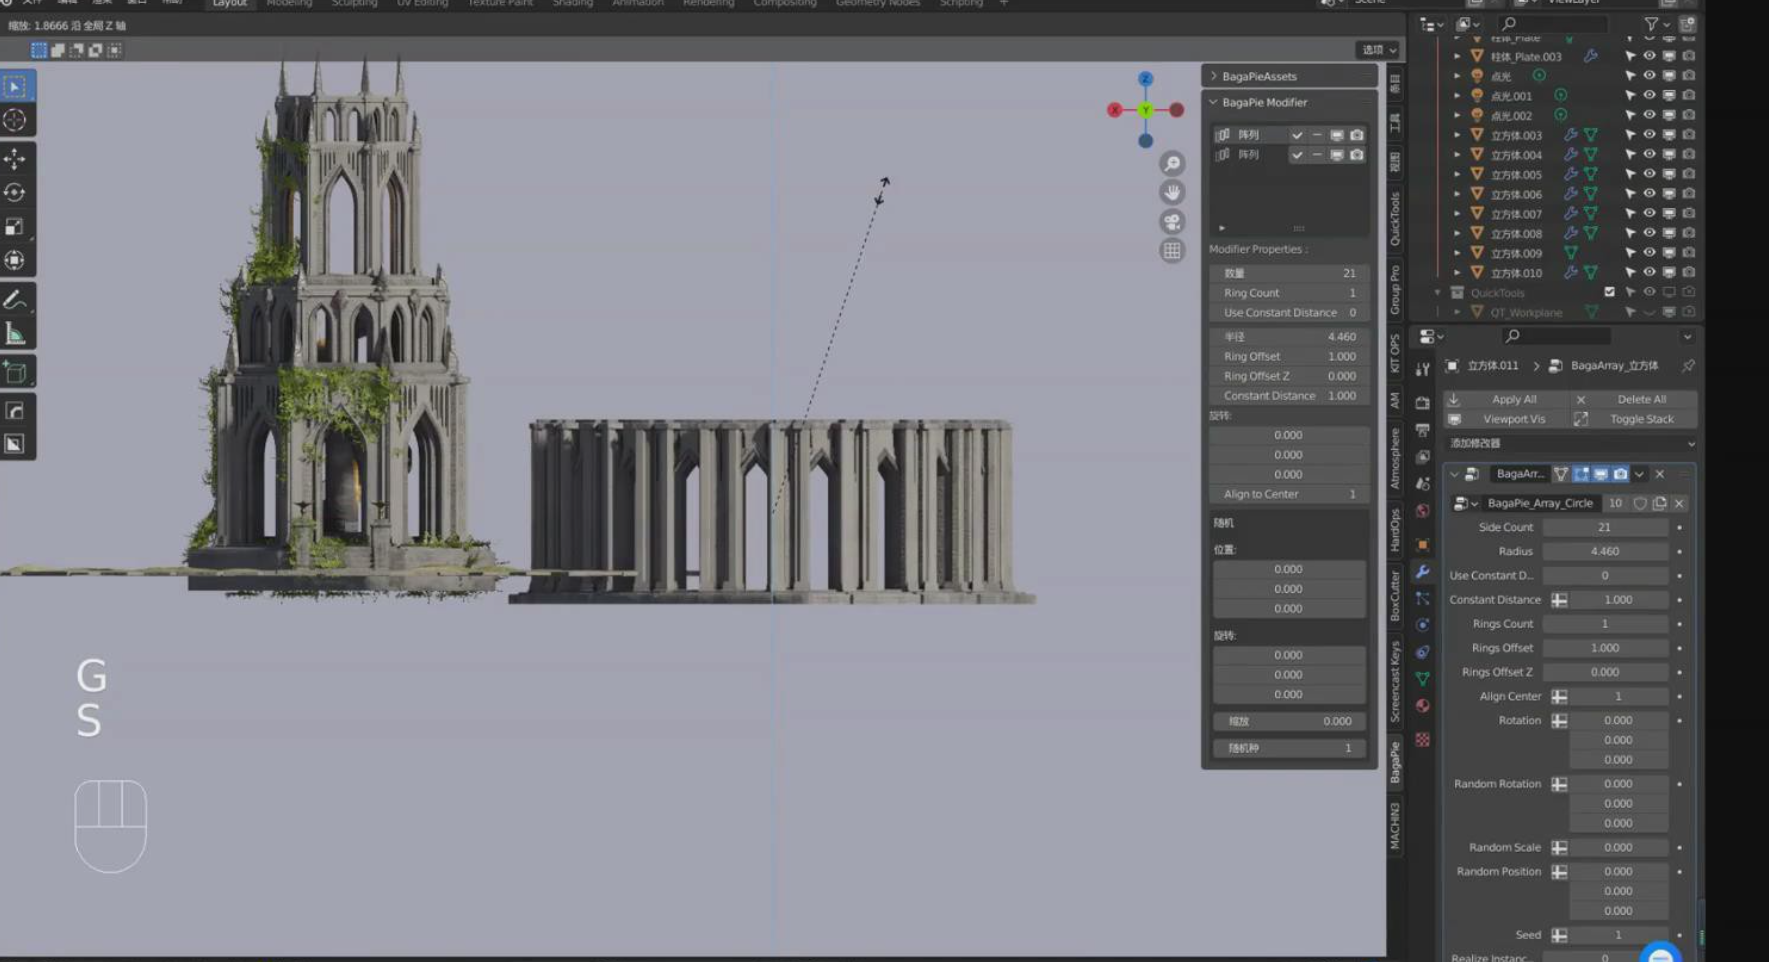This screenshot has width=1769, height=962.
Task: Switch to the Modeling workspace tab
Action: click(289, 4)
